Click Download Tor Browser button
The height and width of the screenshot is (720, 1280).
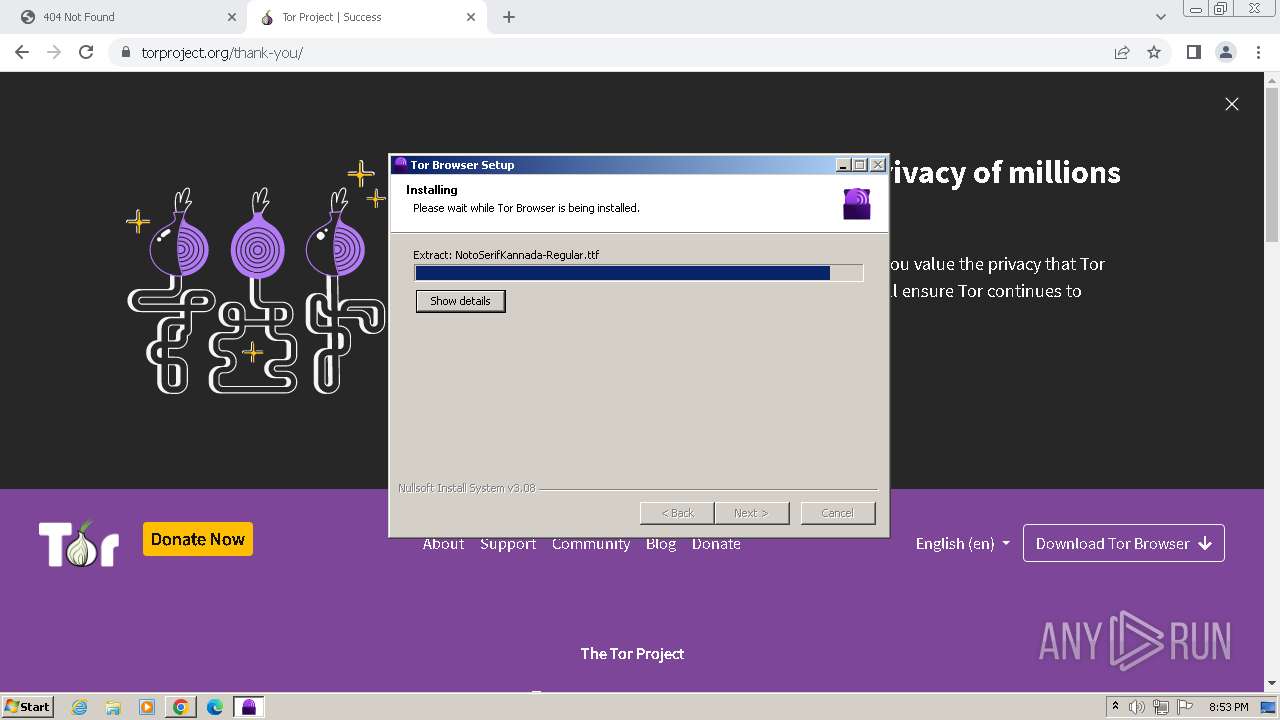click(x=1124, y=544)
